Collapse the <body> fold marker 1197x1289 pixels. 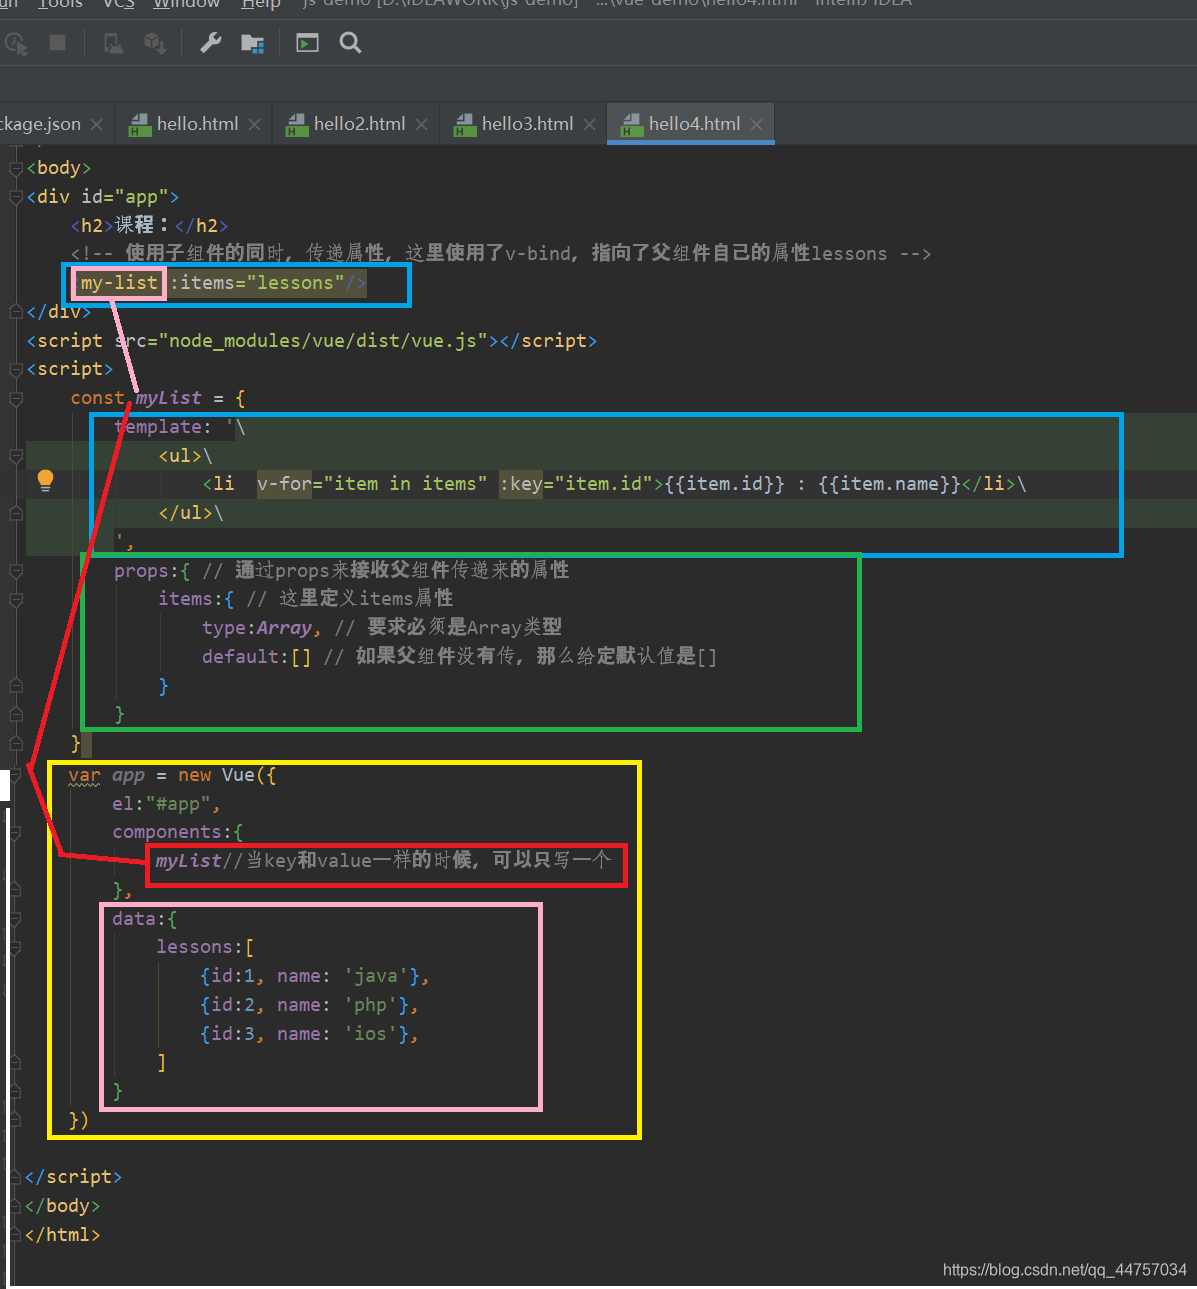click(x=16, y=168)
